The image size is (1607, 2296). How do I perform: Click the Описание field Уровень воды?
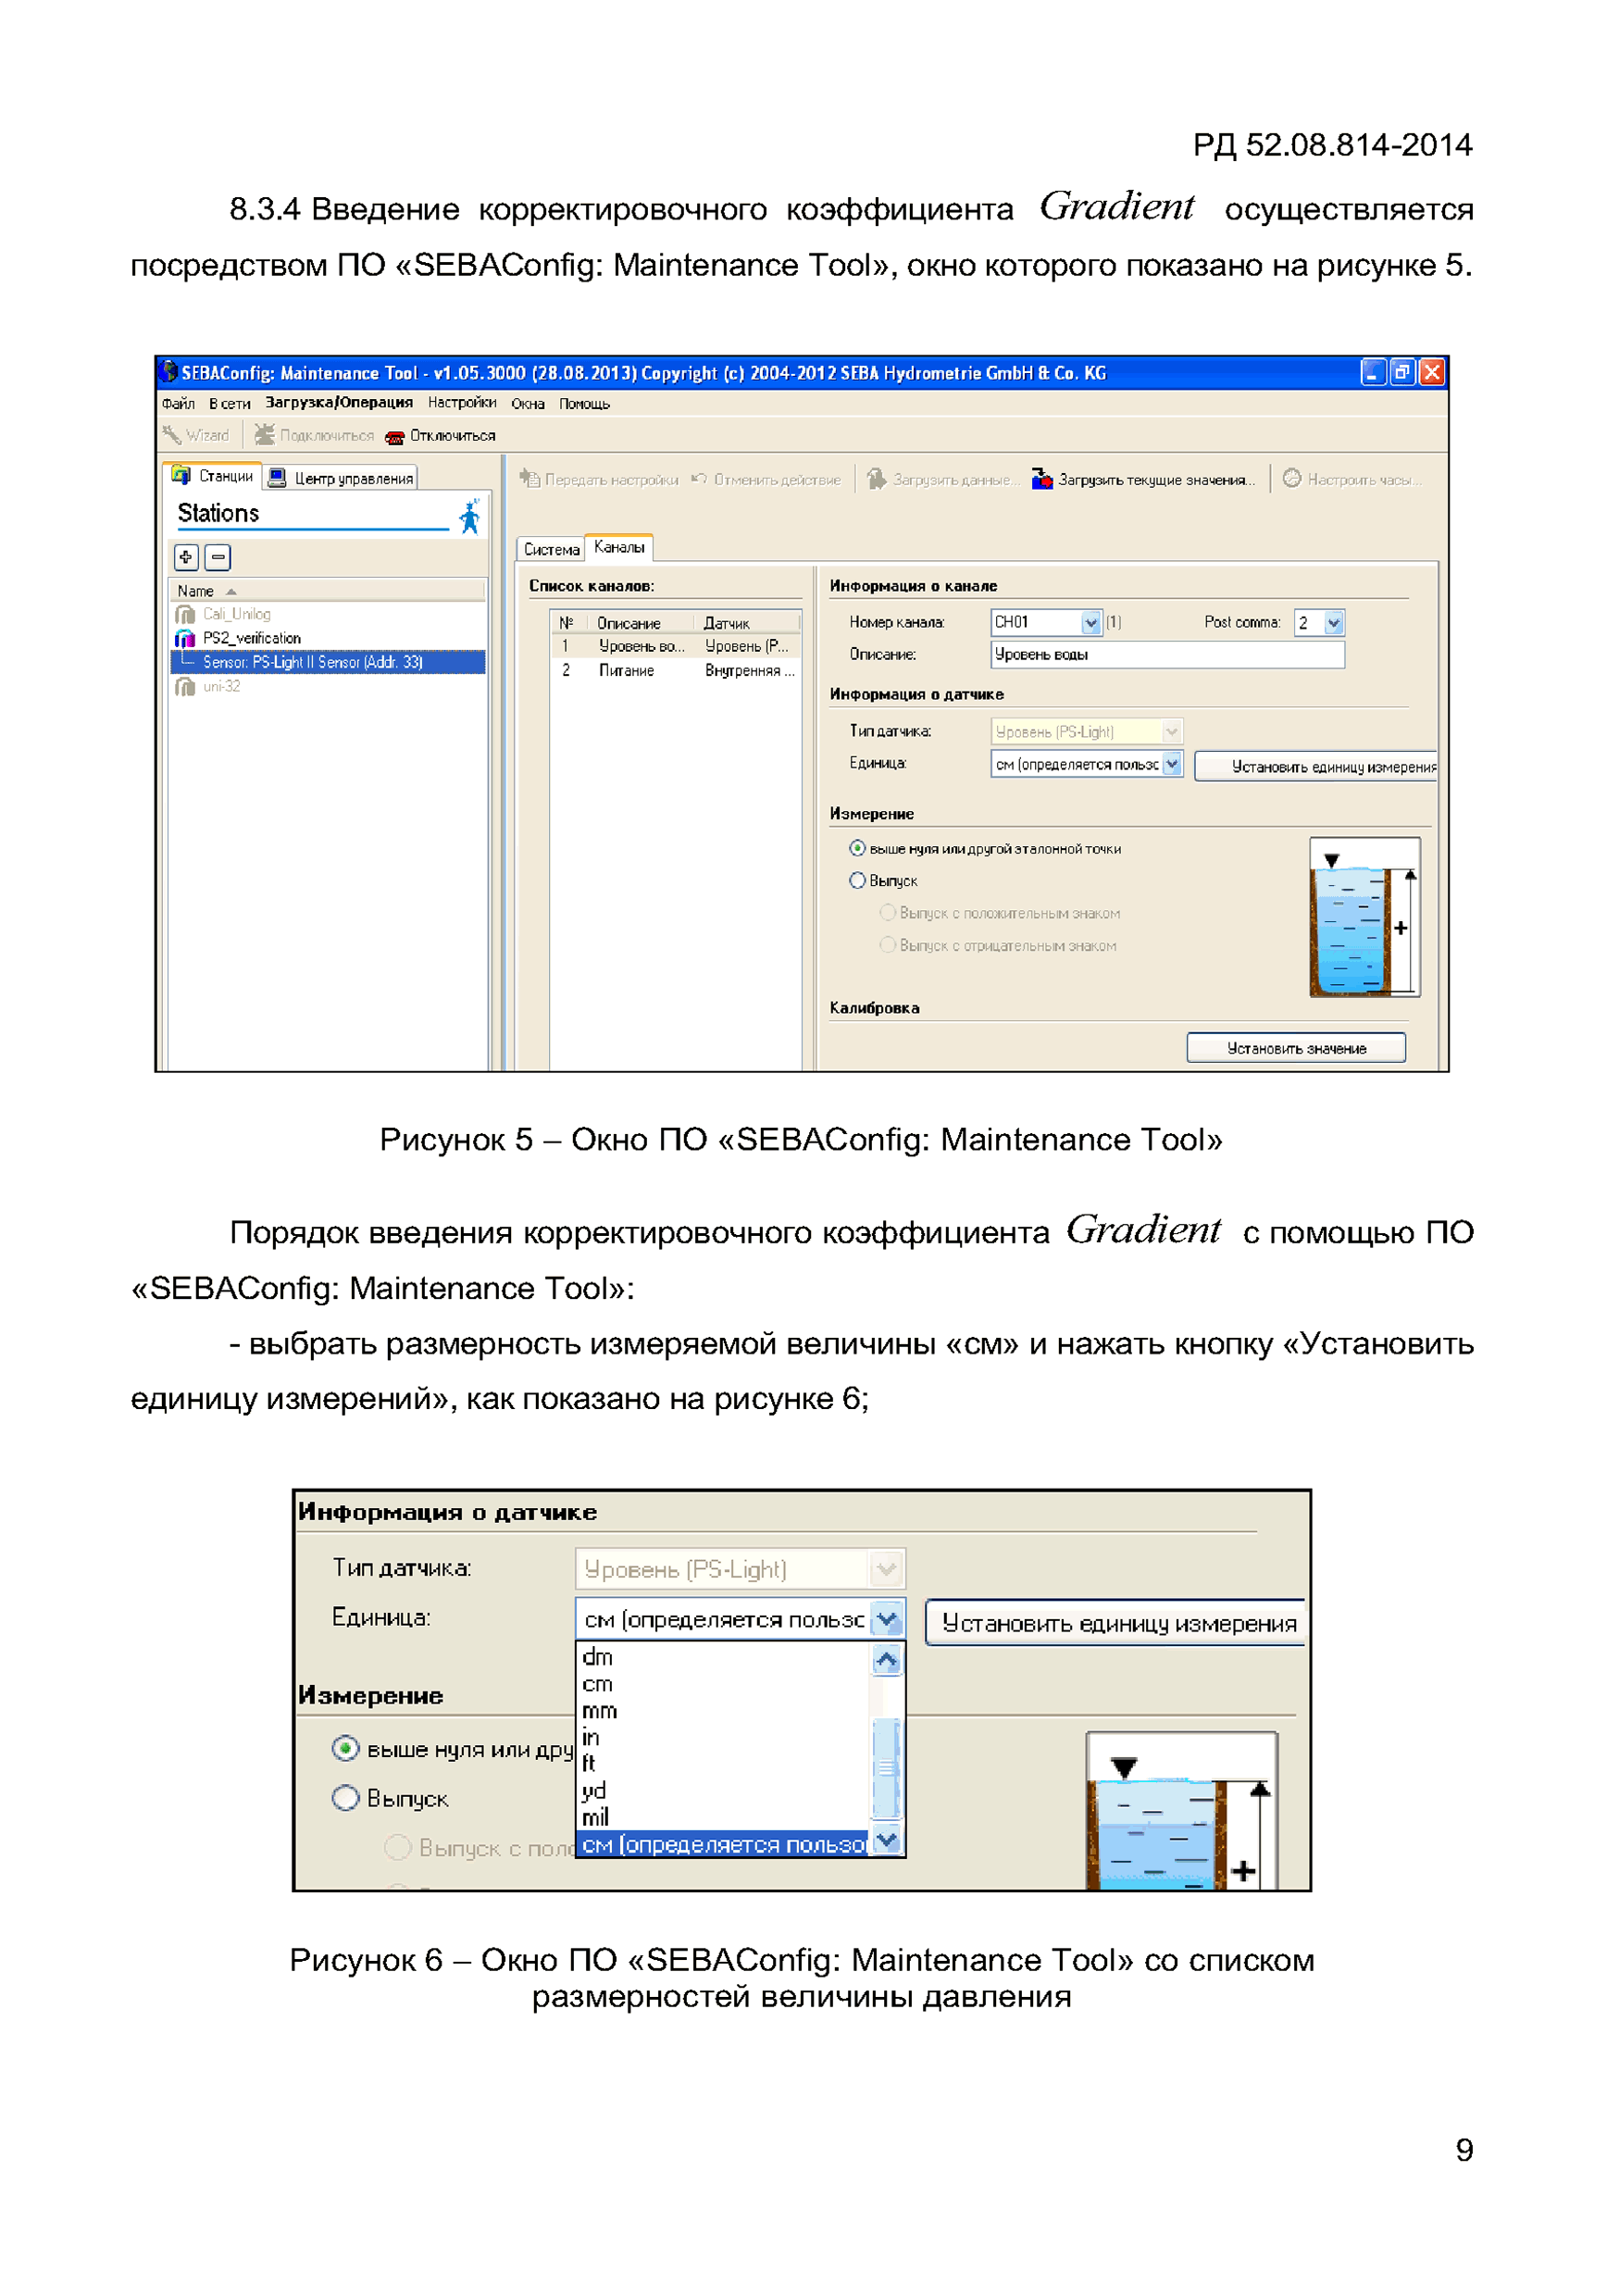1167,654
